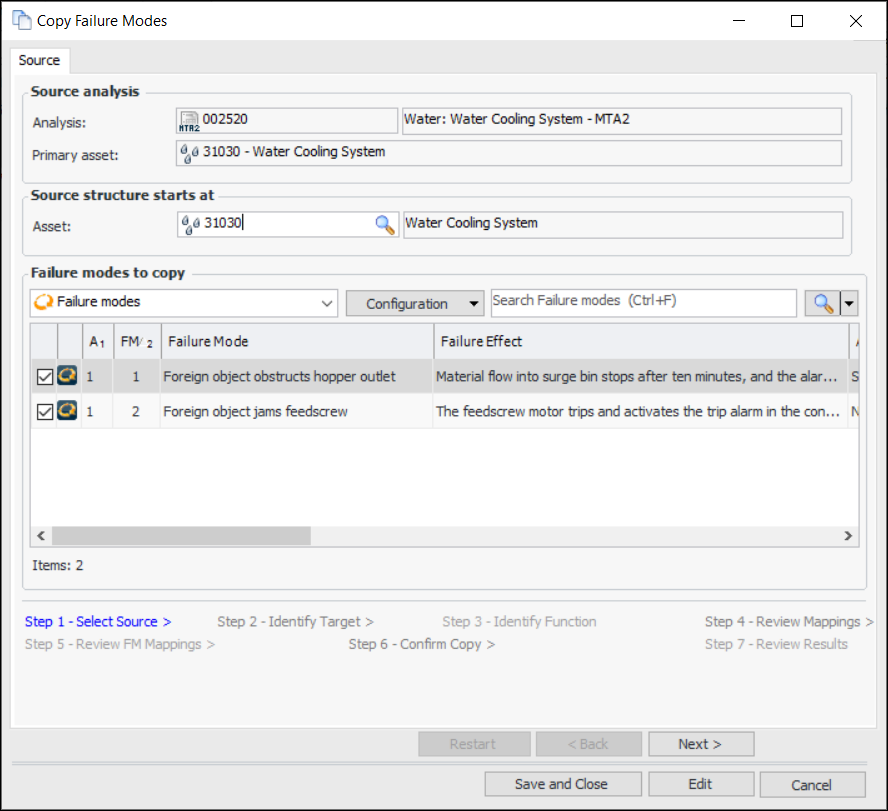Select the Source tab
This screenshot has width=888, height=811.
pyautogui.click(x=40, y=60)
